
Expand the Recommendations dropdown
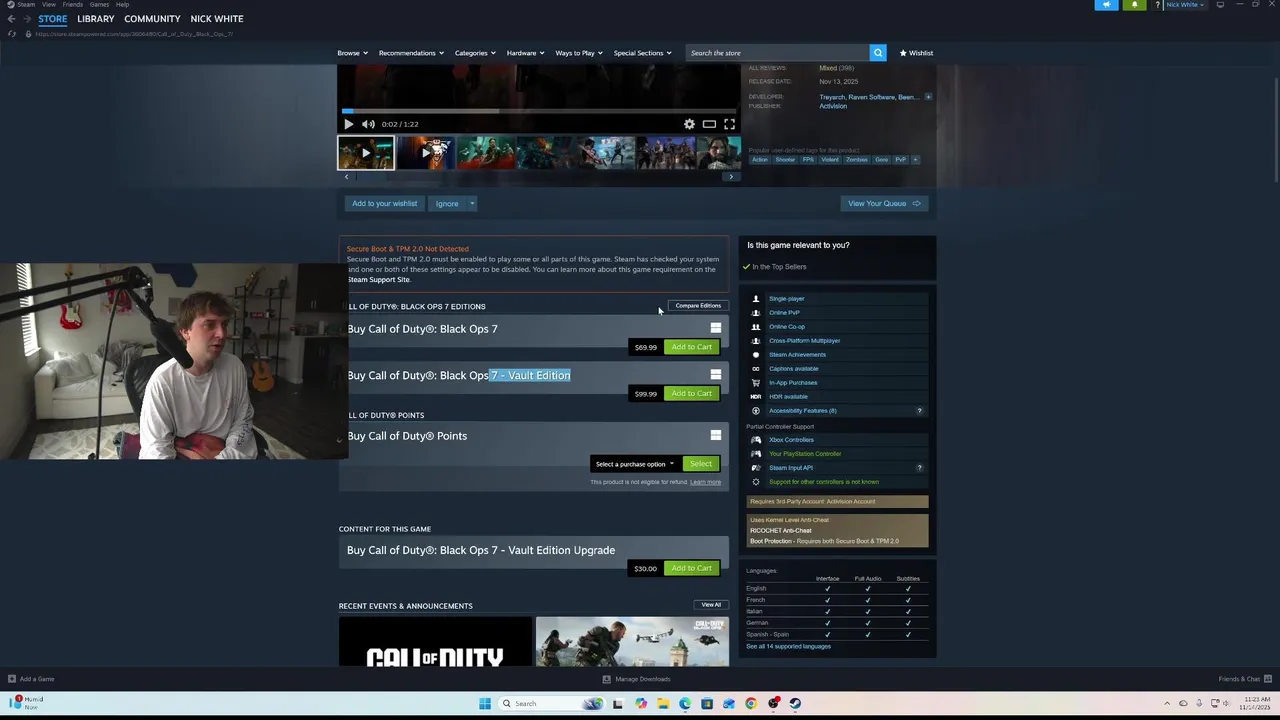pos(410,53)
